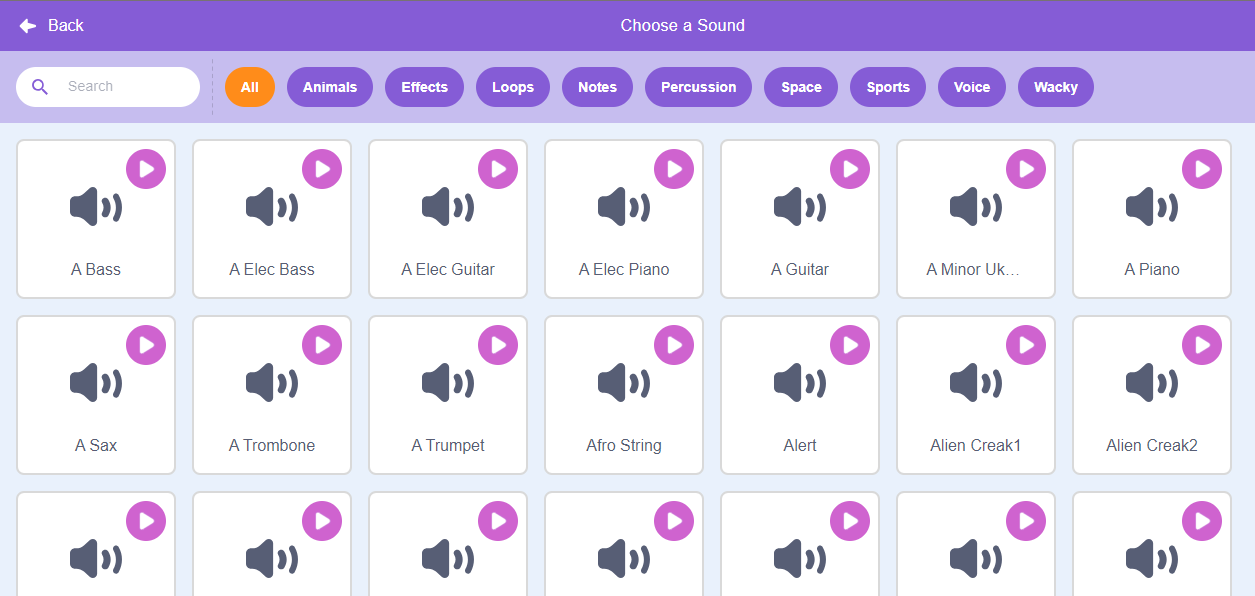Switch to the Loops category

513,87
